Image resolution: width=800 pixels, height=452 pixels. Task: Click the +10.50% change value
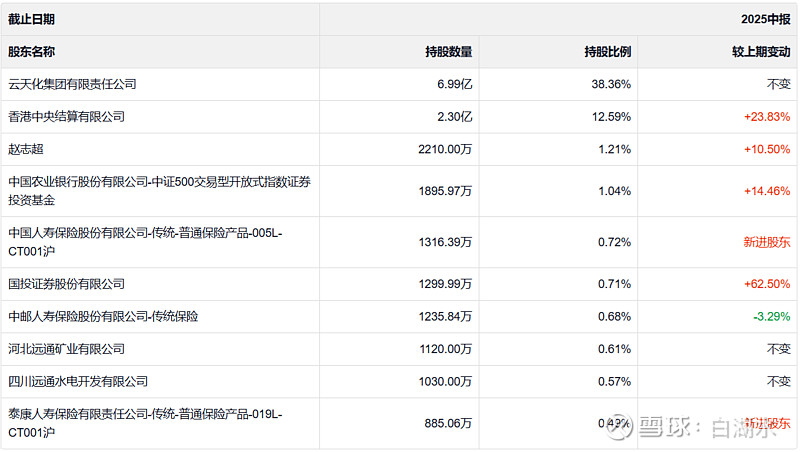pyautogui.click(x=767, y=149)
